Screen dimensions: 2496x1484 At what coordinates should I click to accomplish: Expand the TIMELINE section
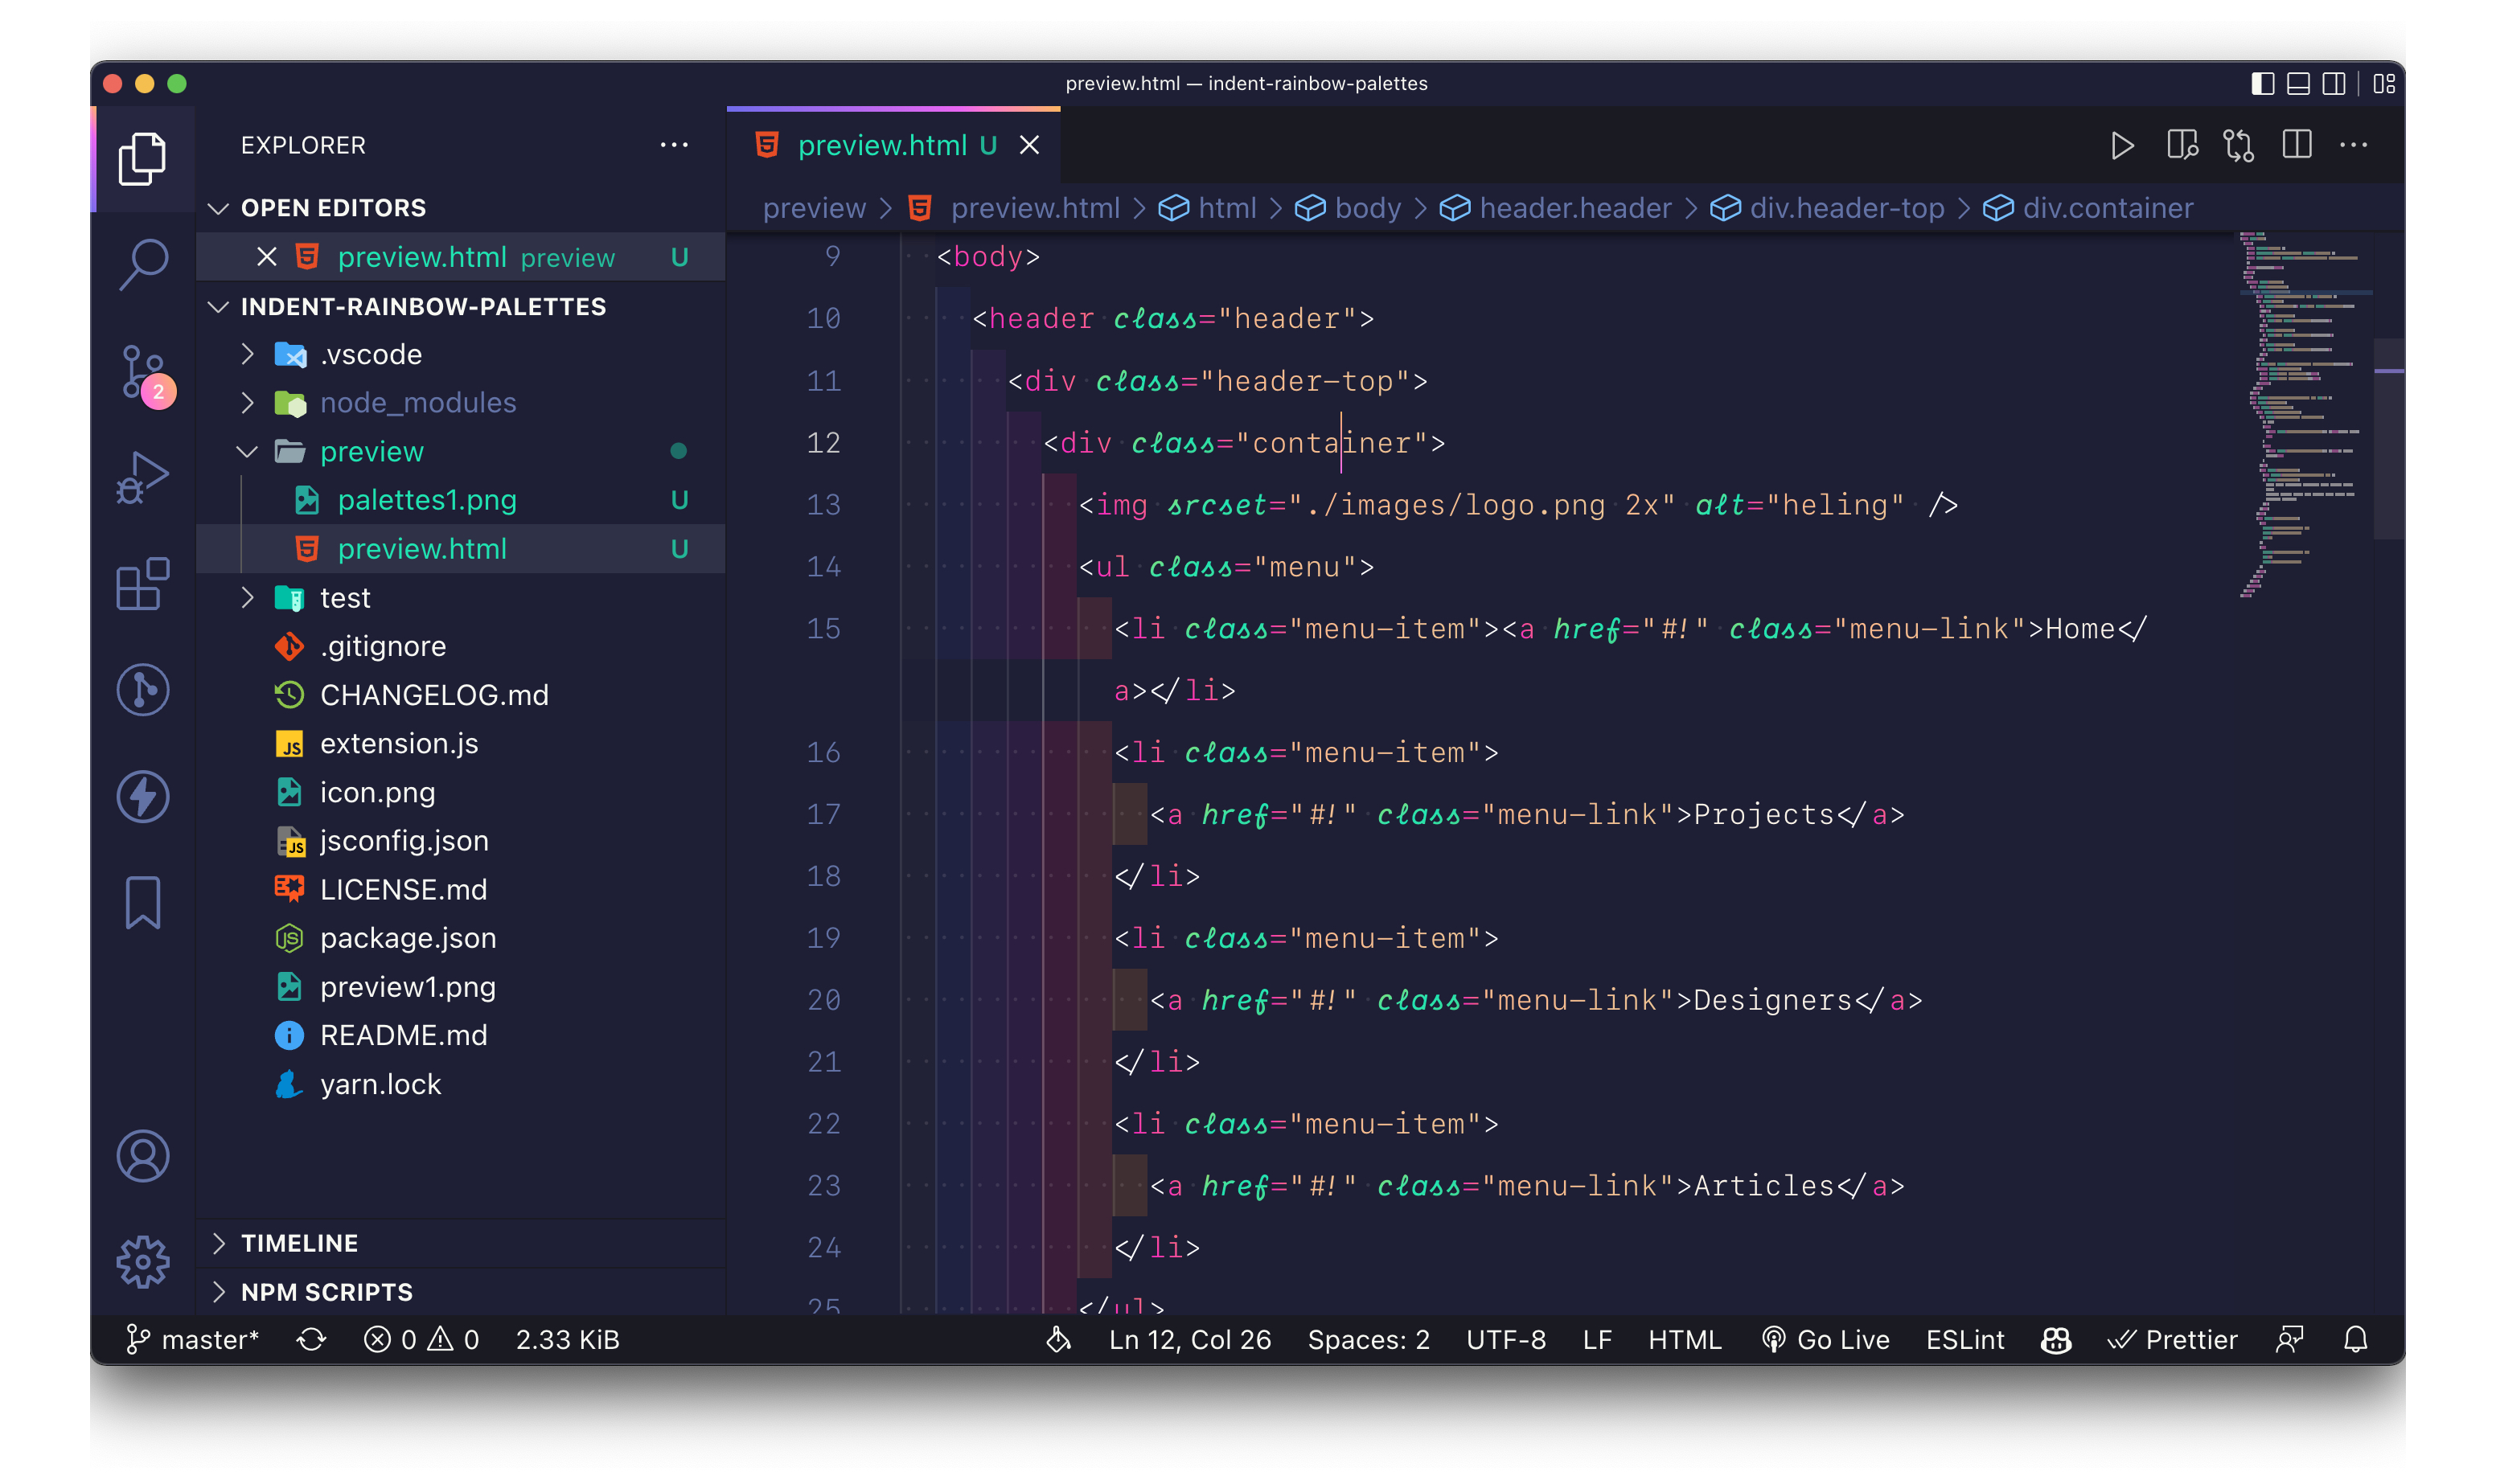pyautogui.click(x=299, y=1243)
